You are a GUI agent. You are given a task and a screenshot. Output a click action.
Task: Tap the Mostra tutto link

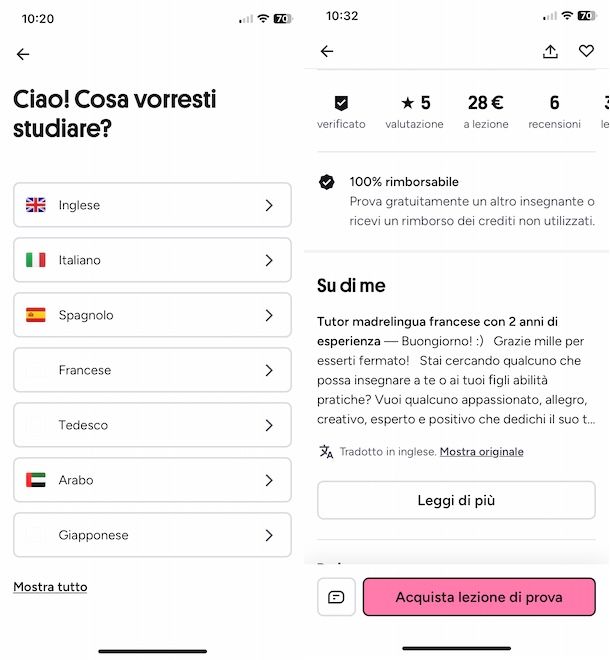(x=50, y=587)
